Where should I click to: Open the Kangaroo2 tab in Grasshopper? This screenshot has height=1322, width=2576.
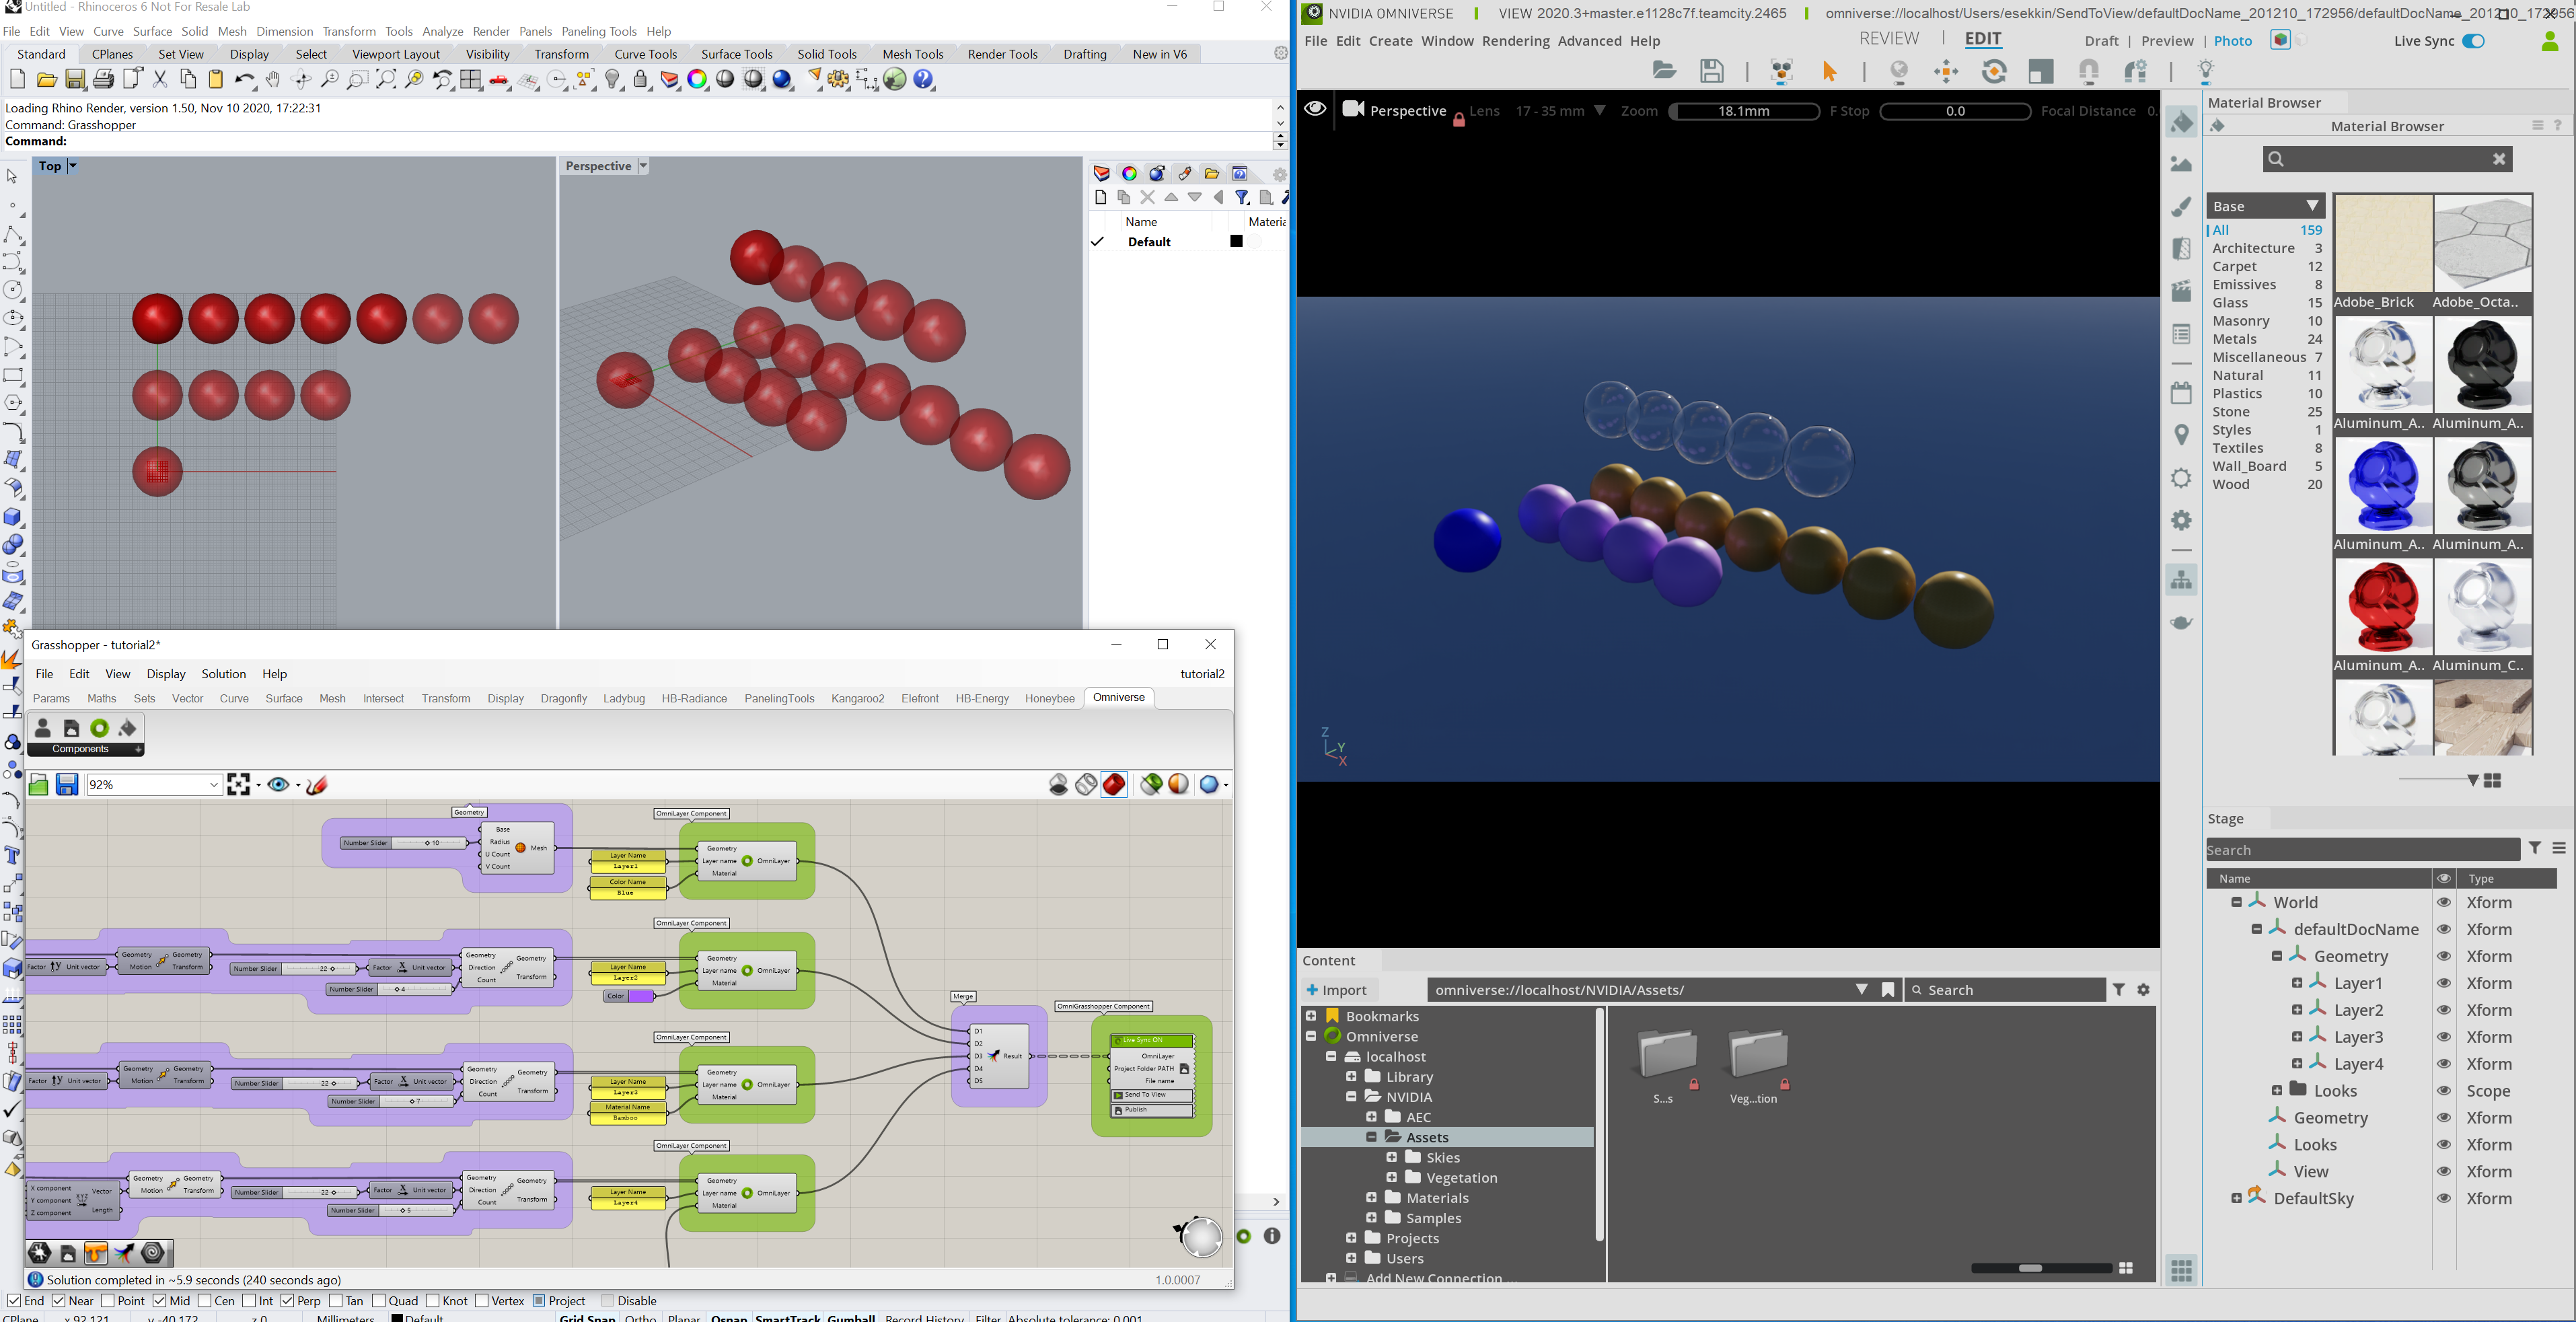tap(857, 699)
